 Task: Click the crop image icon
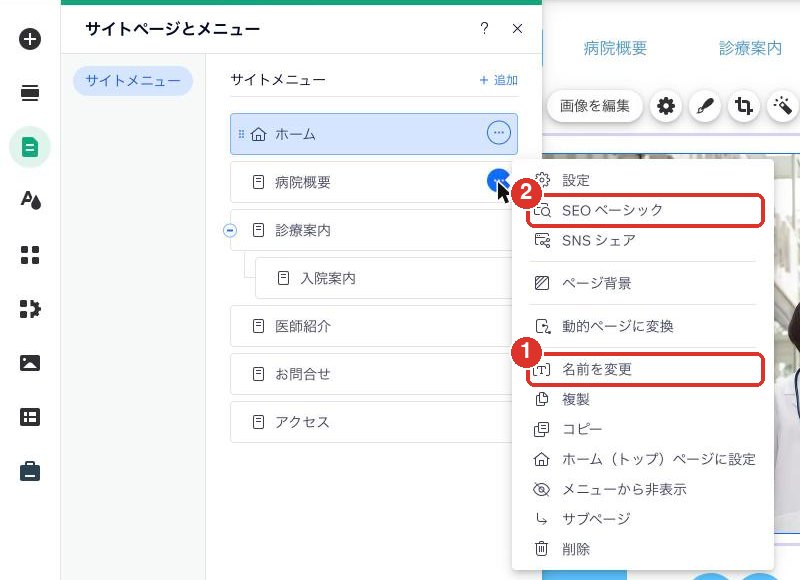(x=743, y=106)
